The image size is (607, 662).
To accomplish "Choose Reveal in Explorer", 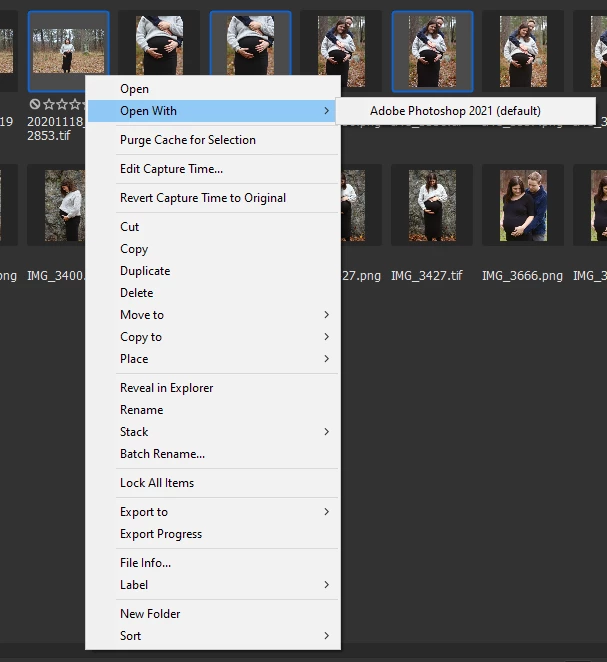I will coord(213,388).
